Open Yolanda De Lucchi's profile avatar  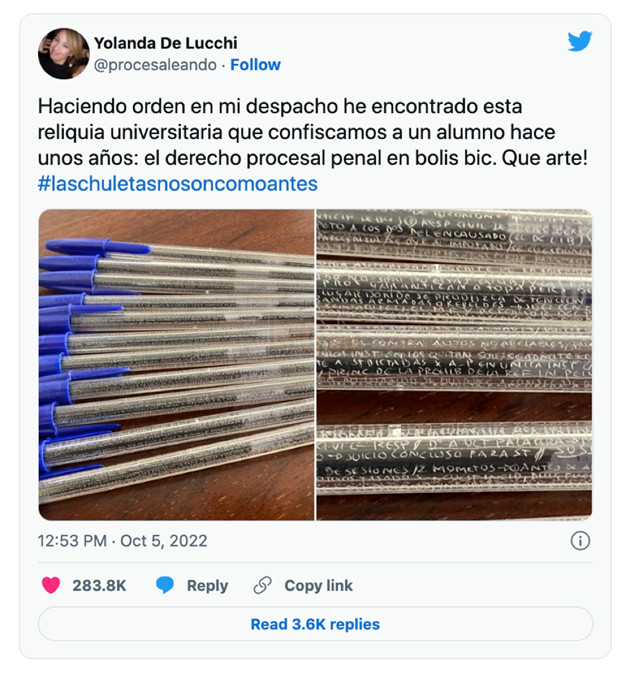pyautogui.click(x=64, y=54)
